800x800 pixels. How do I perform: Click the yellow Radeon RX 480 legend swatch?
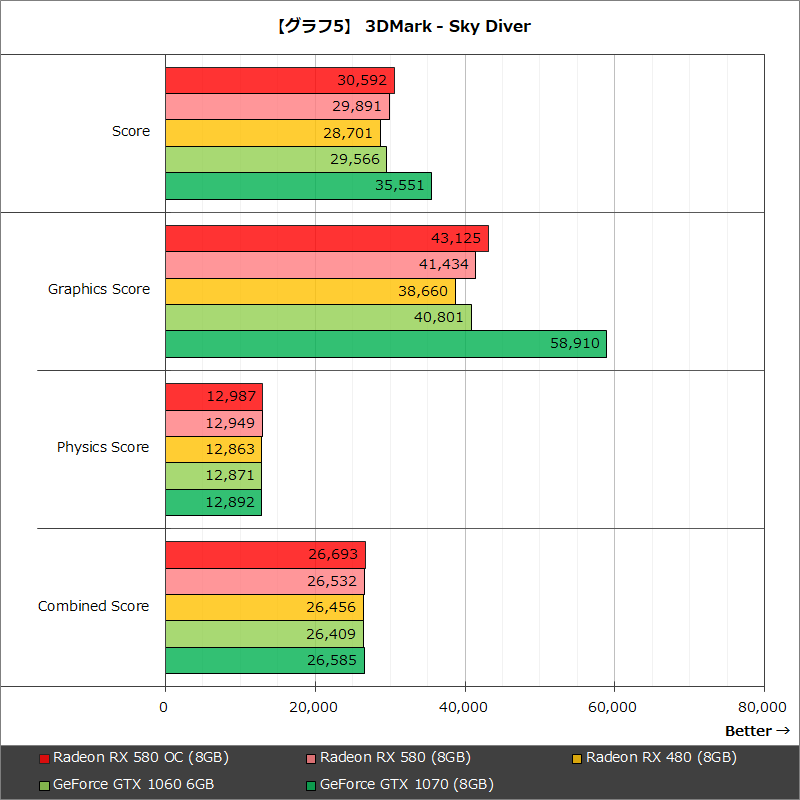click(x=577, y=759)
